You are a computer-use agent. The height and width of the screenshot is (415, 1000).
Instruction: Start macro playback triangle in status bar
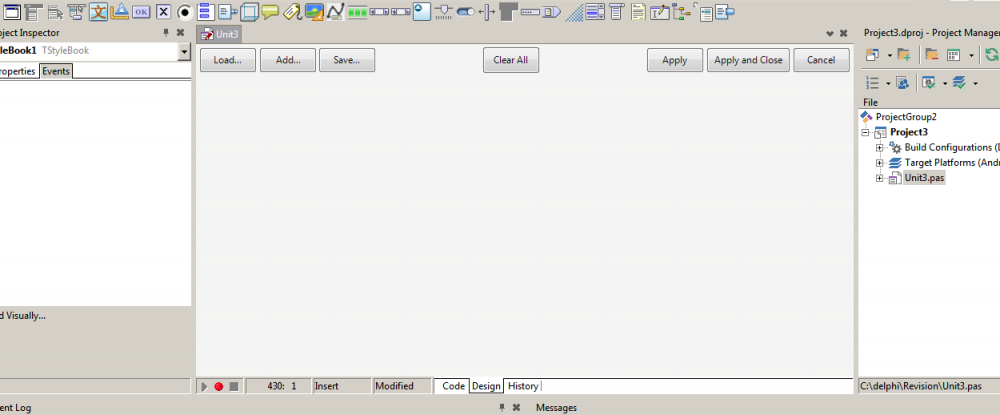click(205, 386)
